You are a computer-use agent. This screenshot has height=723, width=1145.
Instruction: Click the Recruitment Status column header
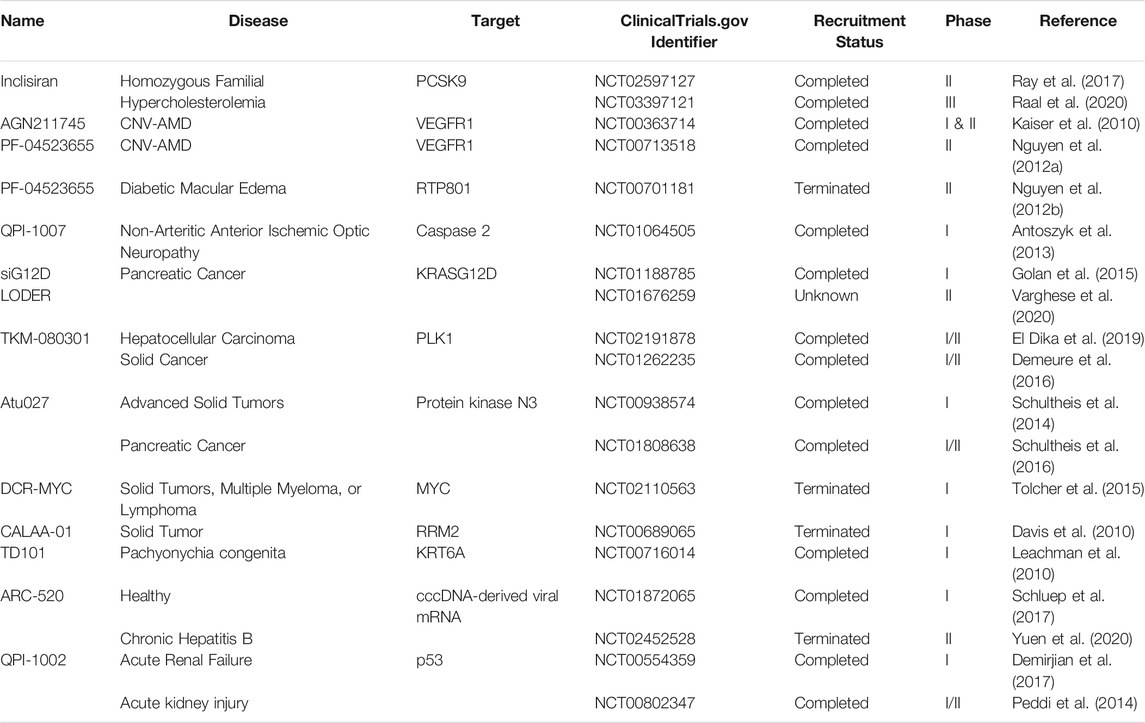click(x=859, y=31)
